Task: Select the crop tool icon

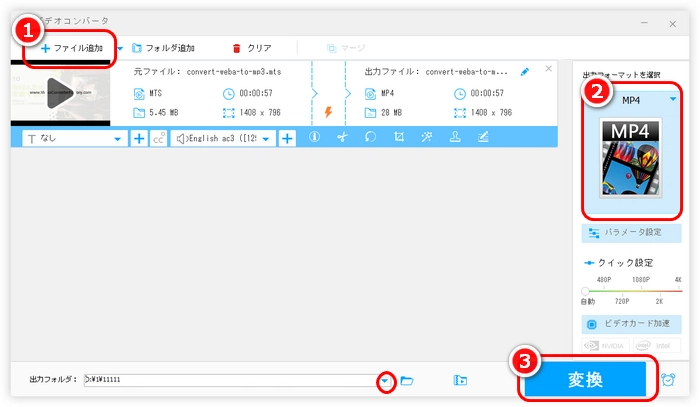Action: (398, 139)
